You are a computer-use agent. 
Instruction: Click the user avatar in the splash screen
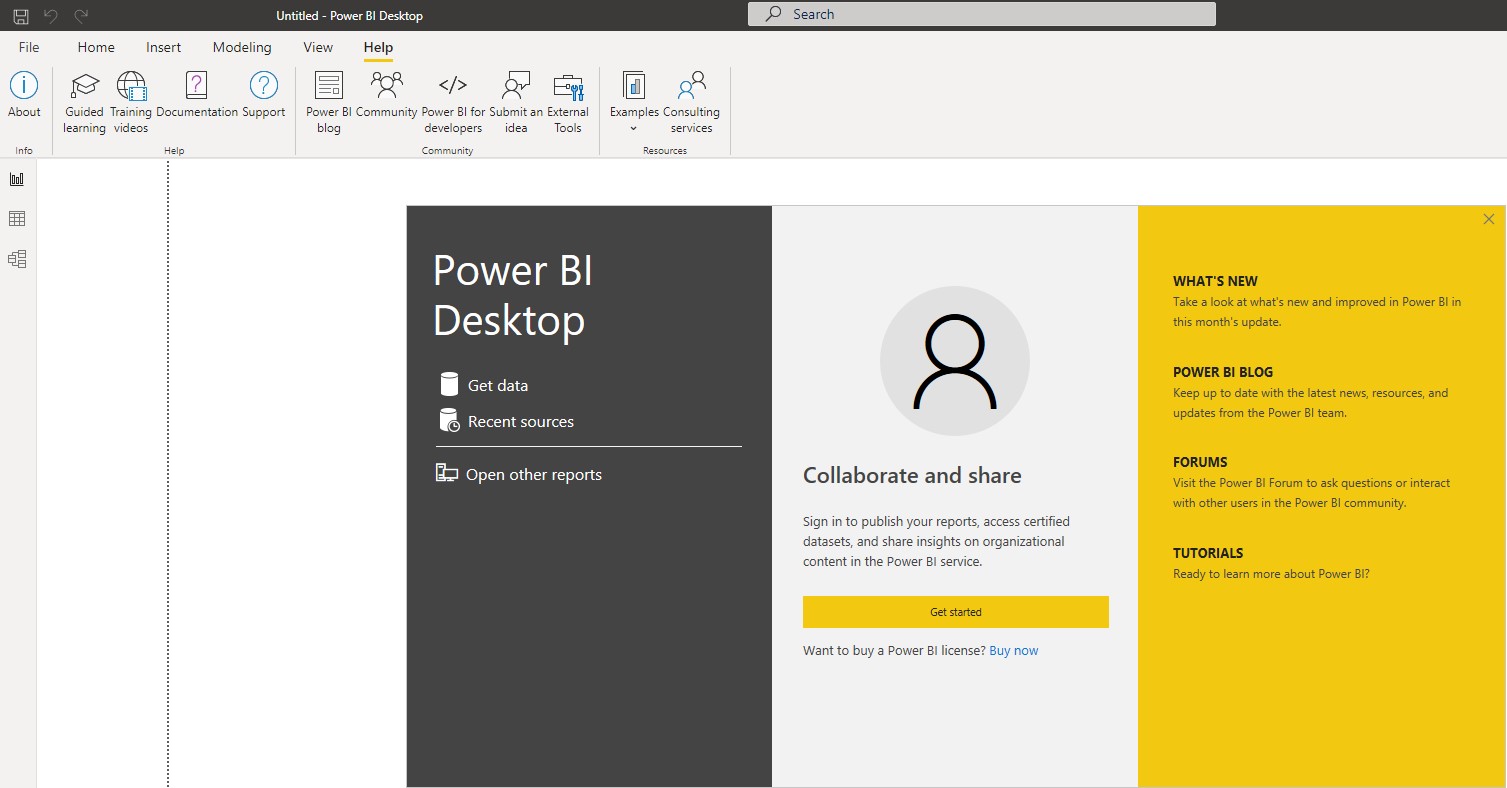(955, 361)
